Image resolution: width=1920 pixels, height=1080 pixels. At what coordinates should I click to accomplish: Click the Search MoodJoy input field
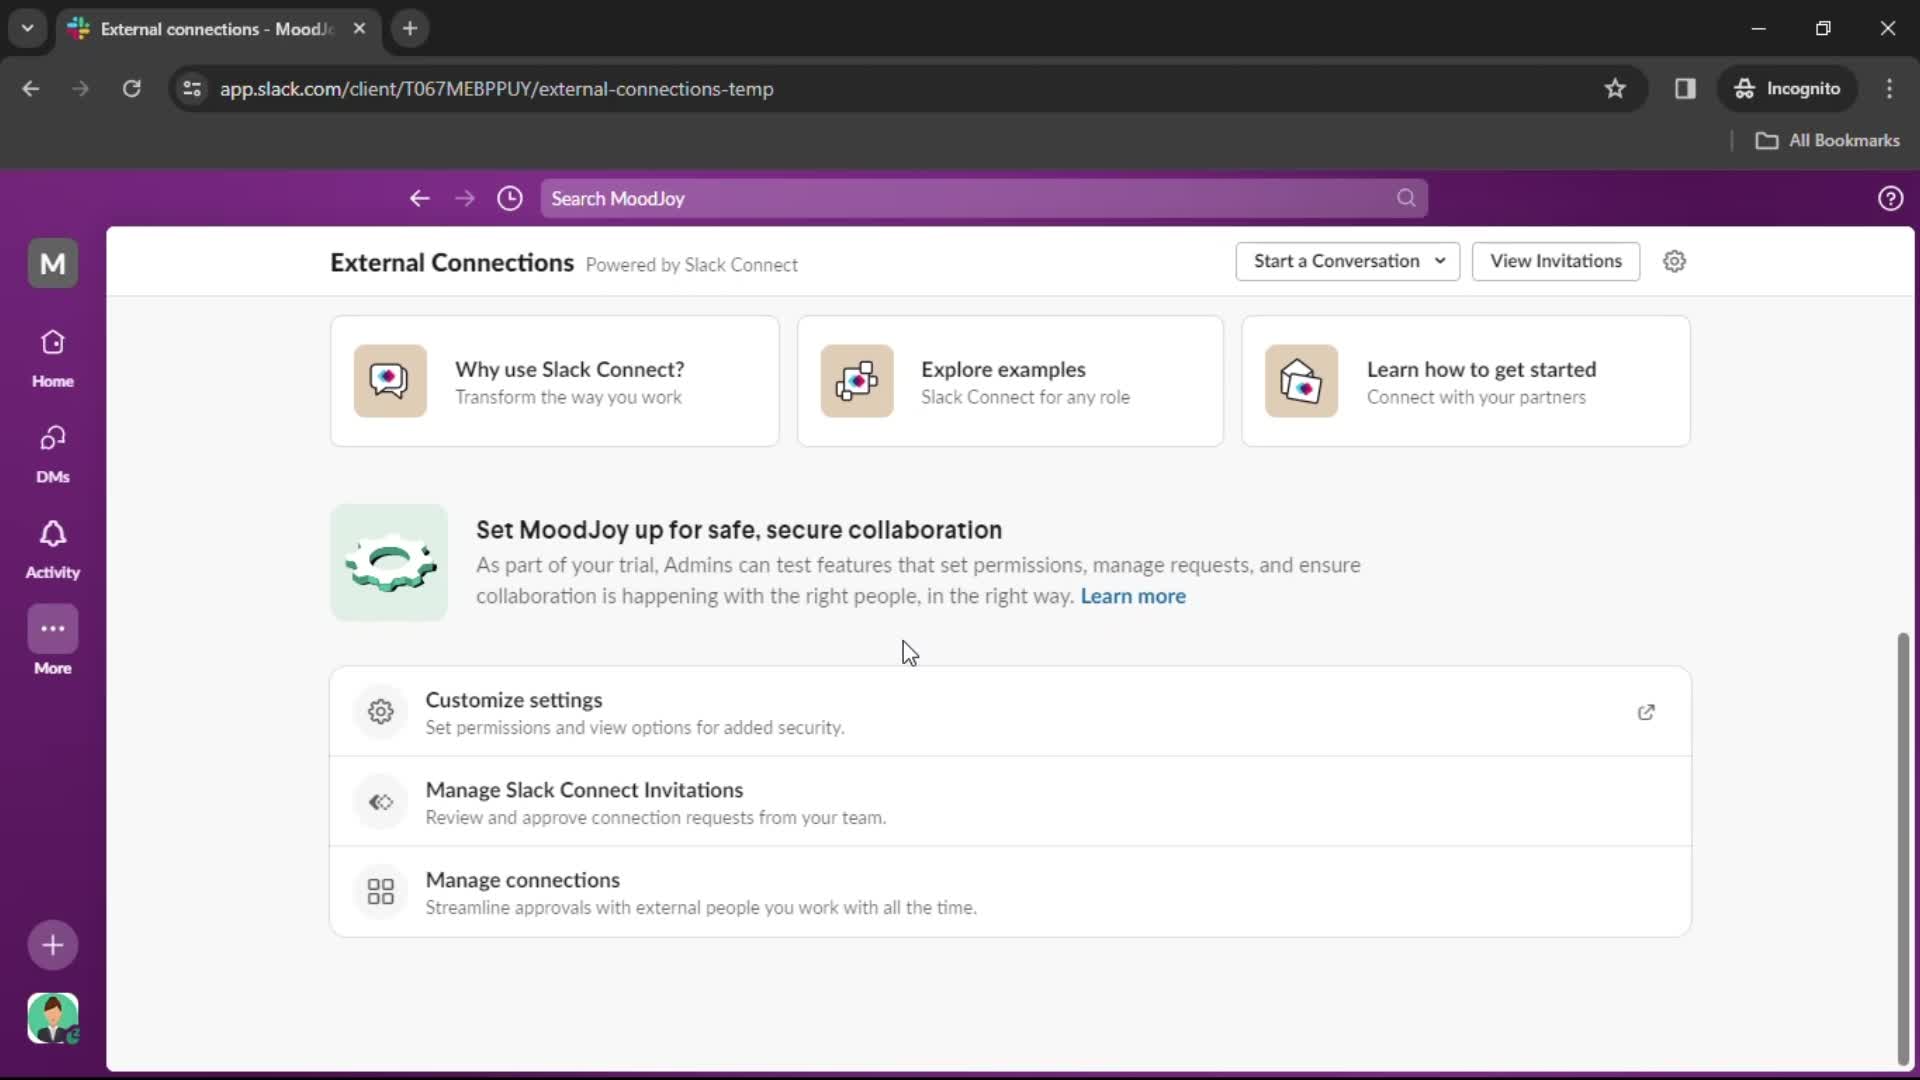[981, 198]
